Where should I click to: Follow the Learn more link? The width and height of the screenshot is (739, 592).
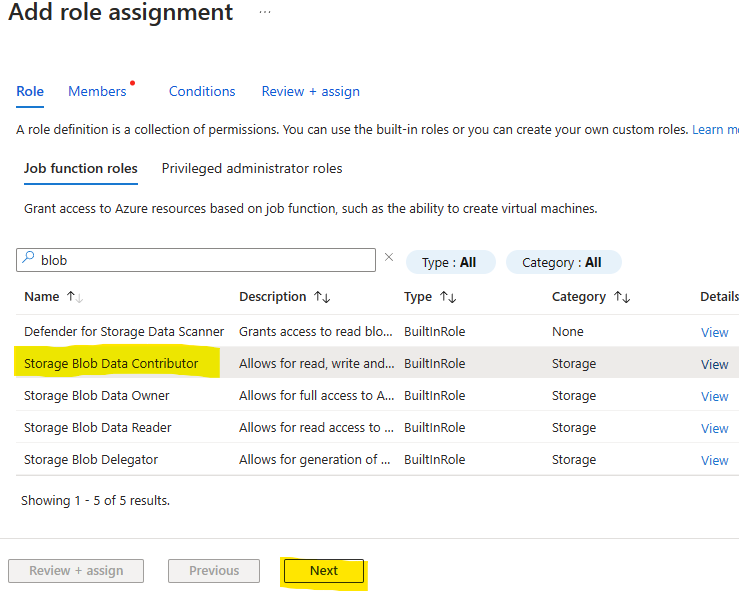715,130
